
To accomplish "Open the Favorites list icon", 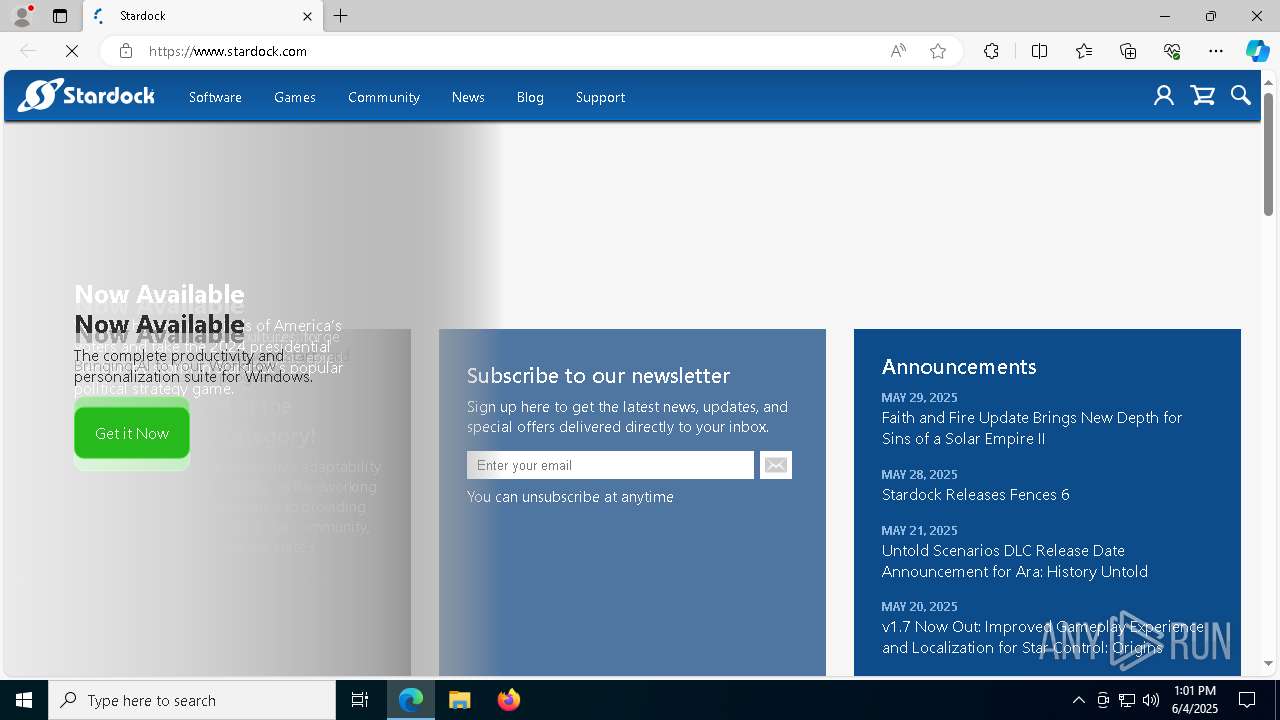I will tap(1084, 51).
